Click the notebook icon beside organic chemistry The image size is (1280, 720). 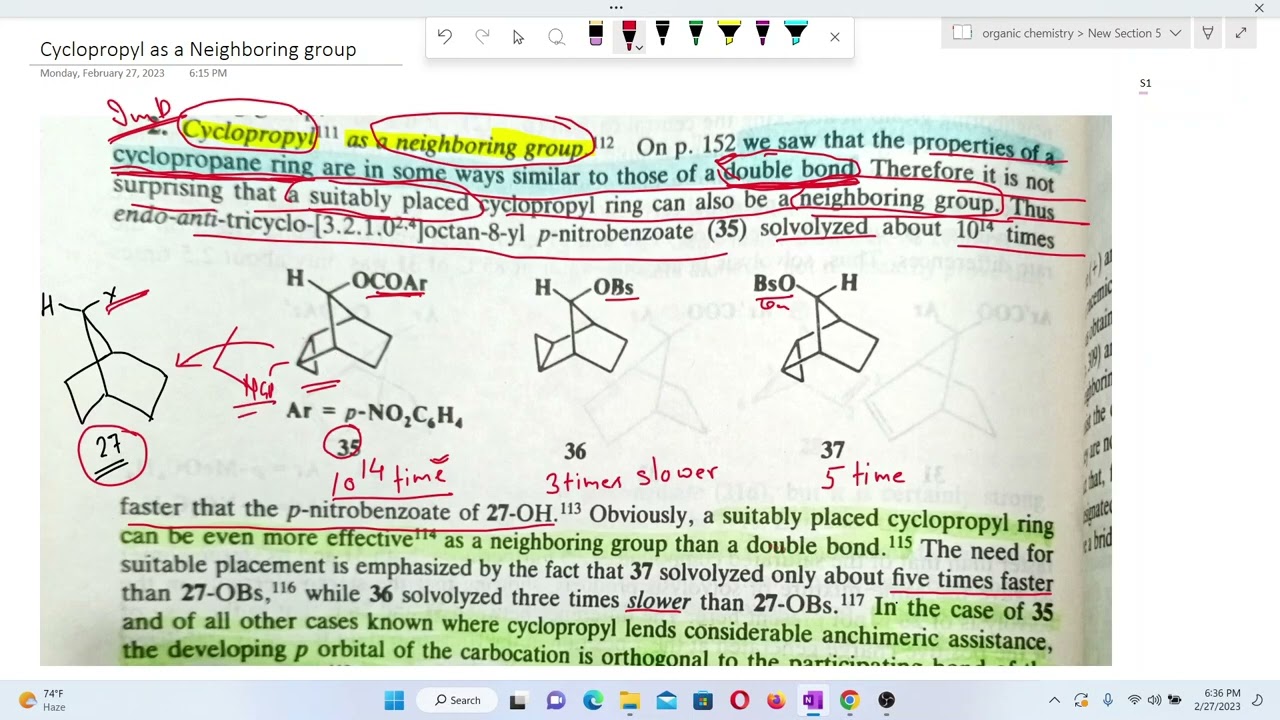pos(962,33)
